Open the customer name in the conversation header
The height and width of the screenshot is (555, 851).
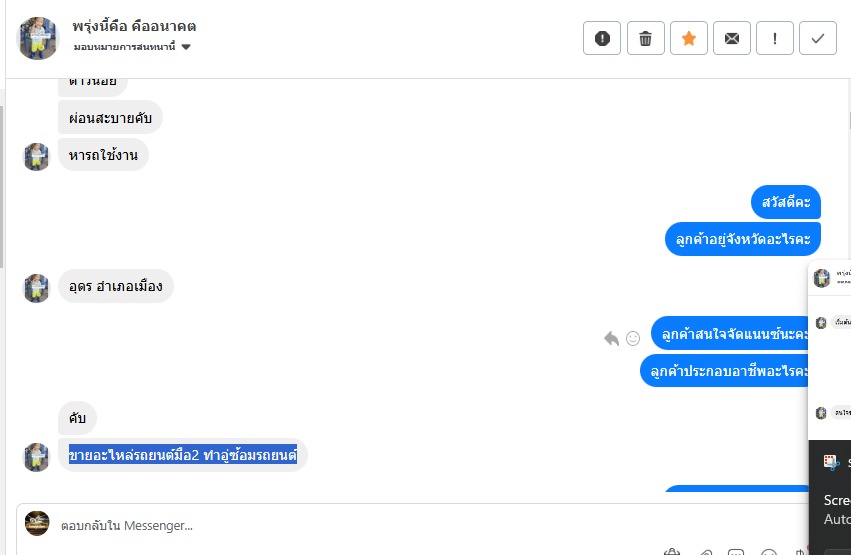134,26
